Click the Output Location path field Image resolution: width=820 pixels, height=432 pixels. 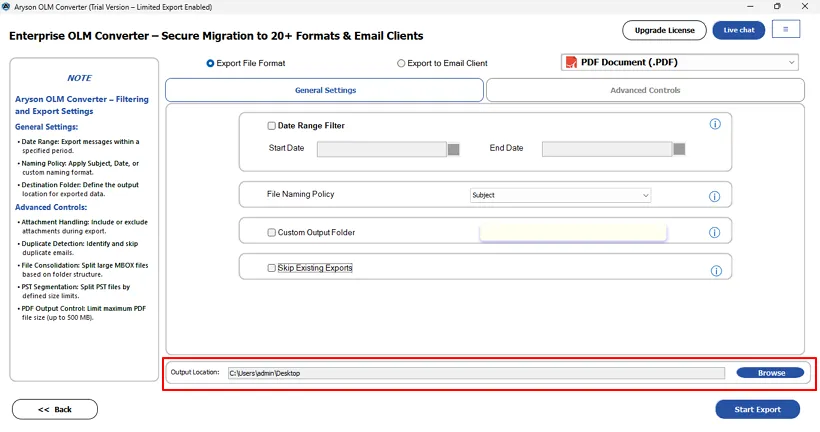(x=475, y=373)
